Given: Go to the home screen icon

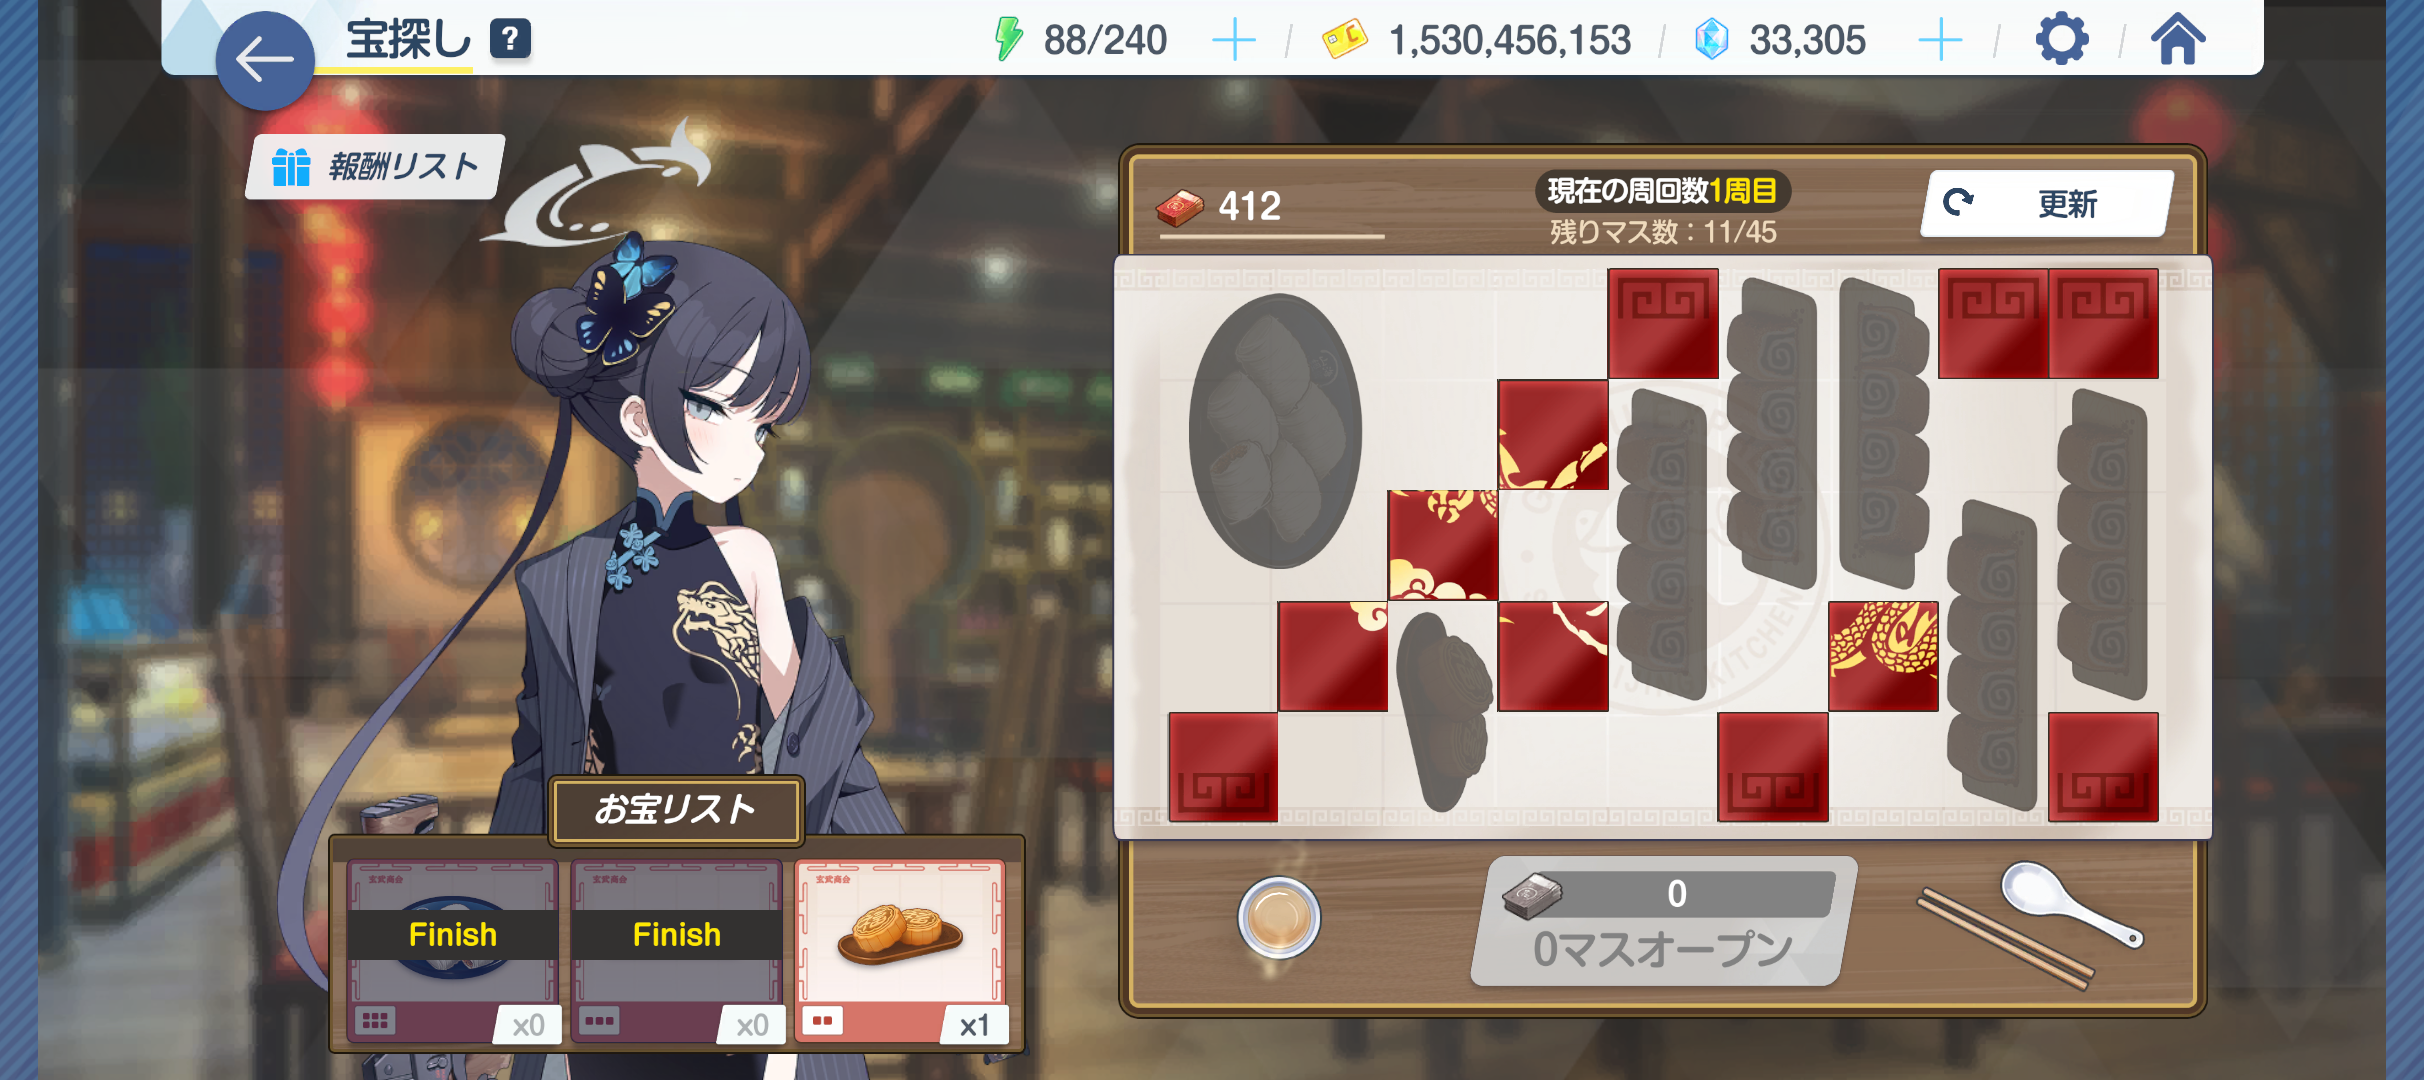Looking at the screenshot, I should coord(2178,40).
